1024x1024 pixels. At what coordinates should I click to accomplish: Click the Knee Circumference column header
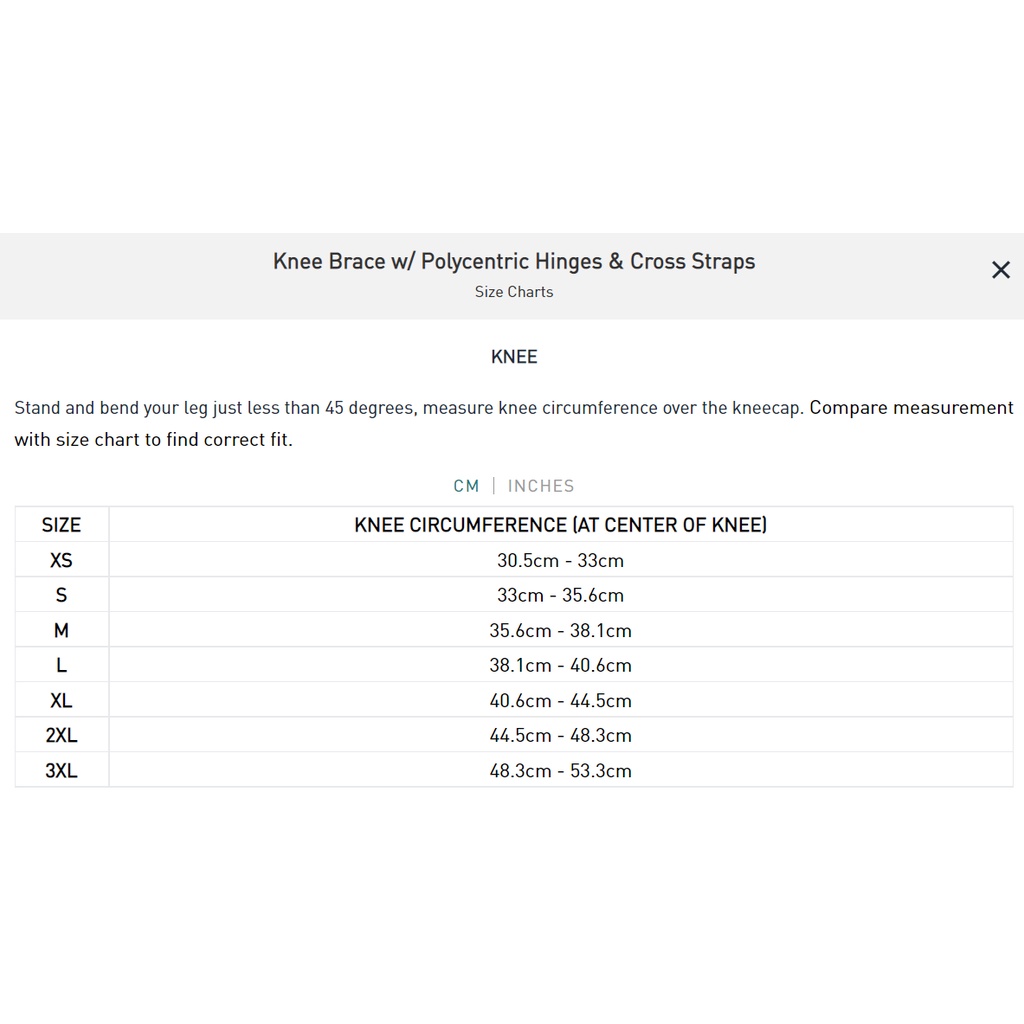click(x=560, y=525)
